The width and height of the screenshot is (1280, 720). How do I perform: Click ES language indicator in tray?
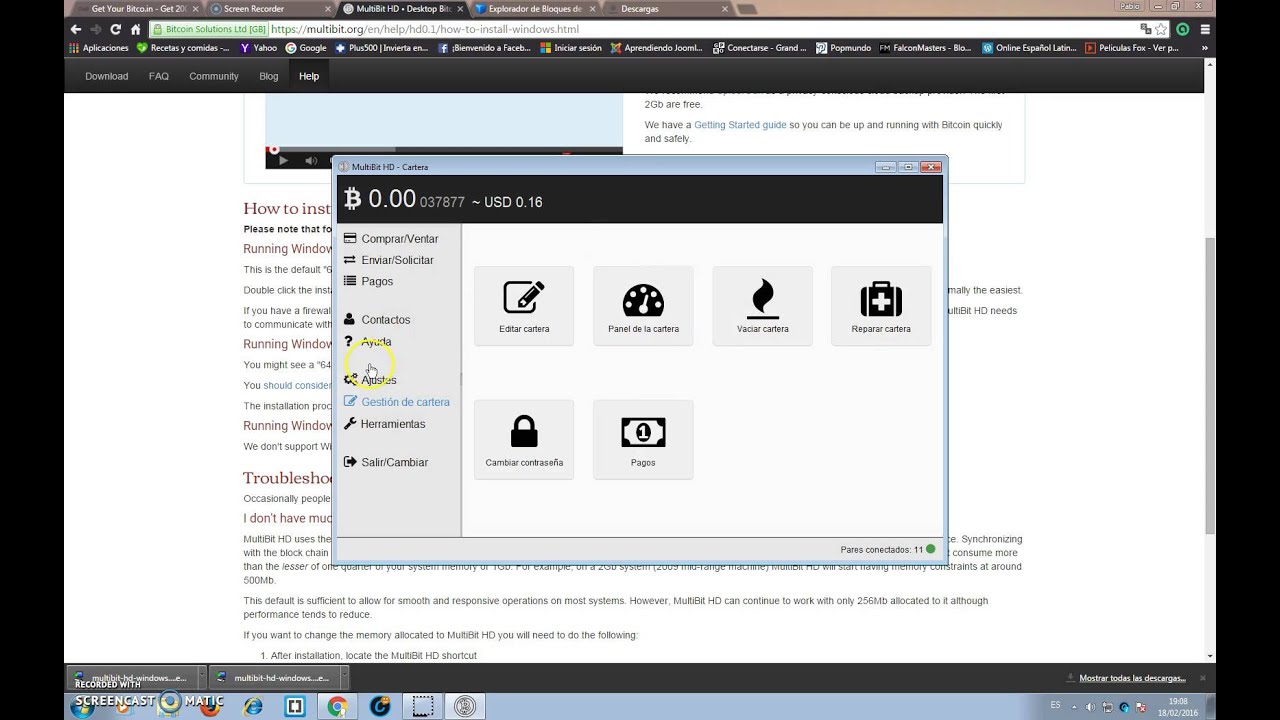1055,705
